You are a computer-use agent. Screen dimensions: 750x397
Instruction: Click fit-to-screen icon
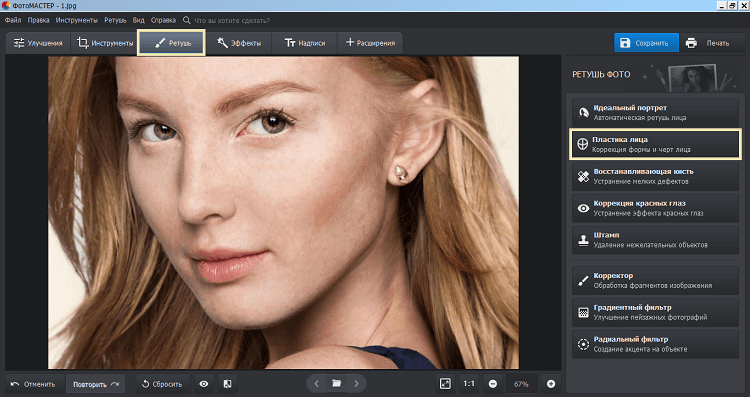coord(445,384)
